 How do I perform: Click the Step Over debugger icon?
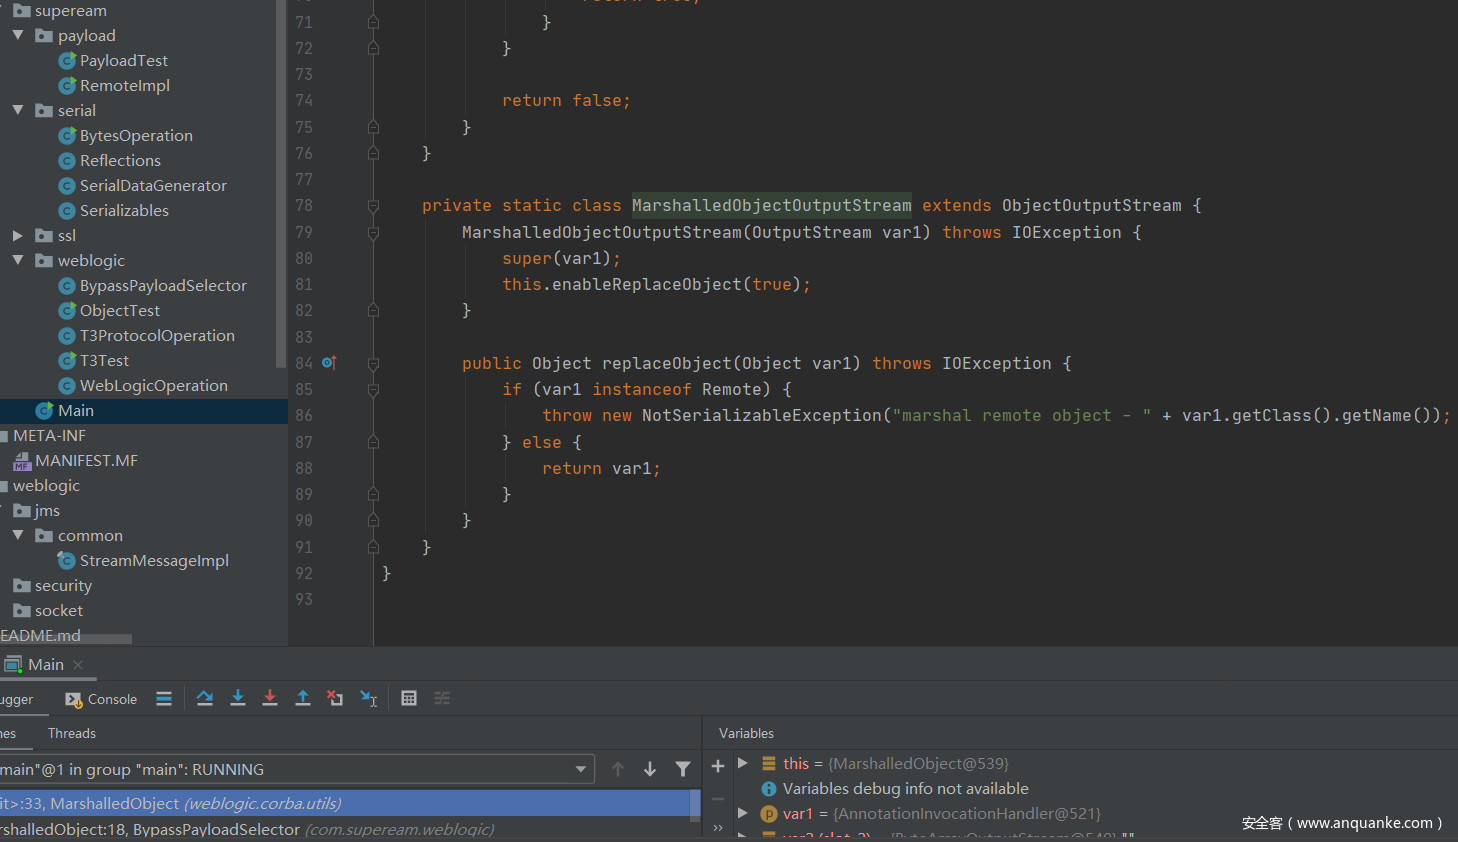[x=205, y=698]
